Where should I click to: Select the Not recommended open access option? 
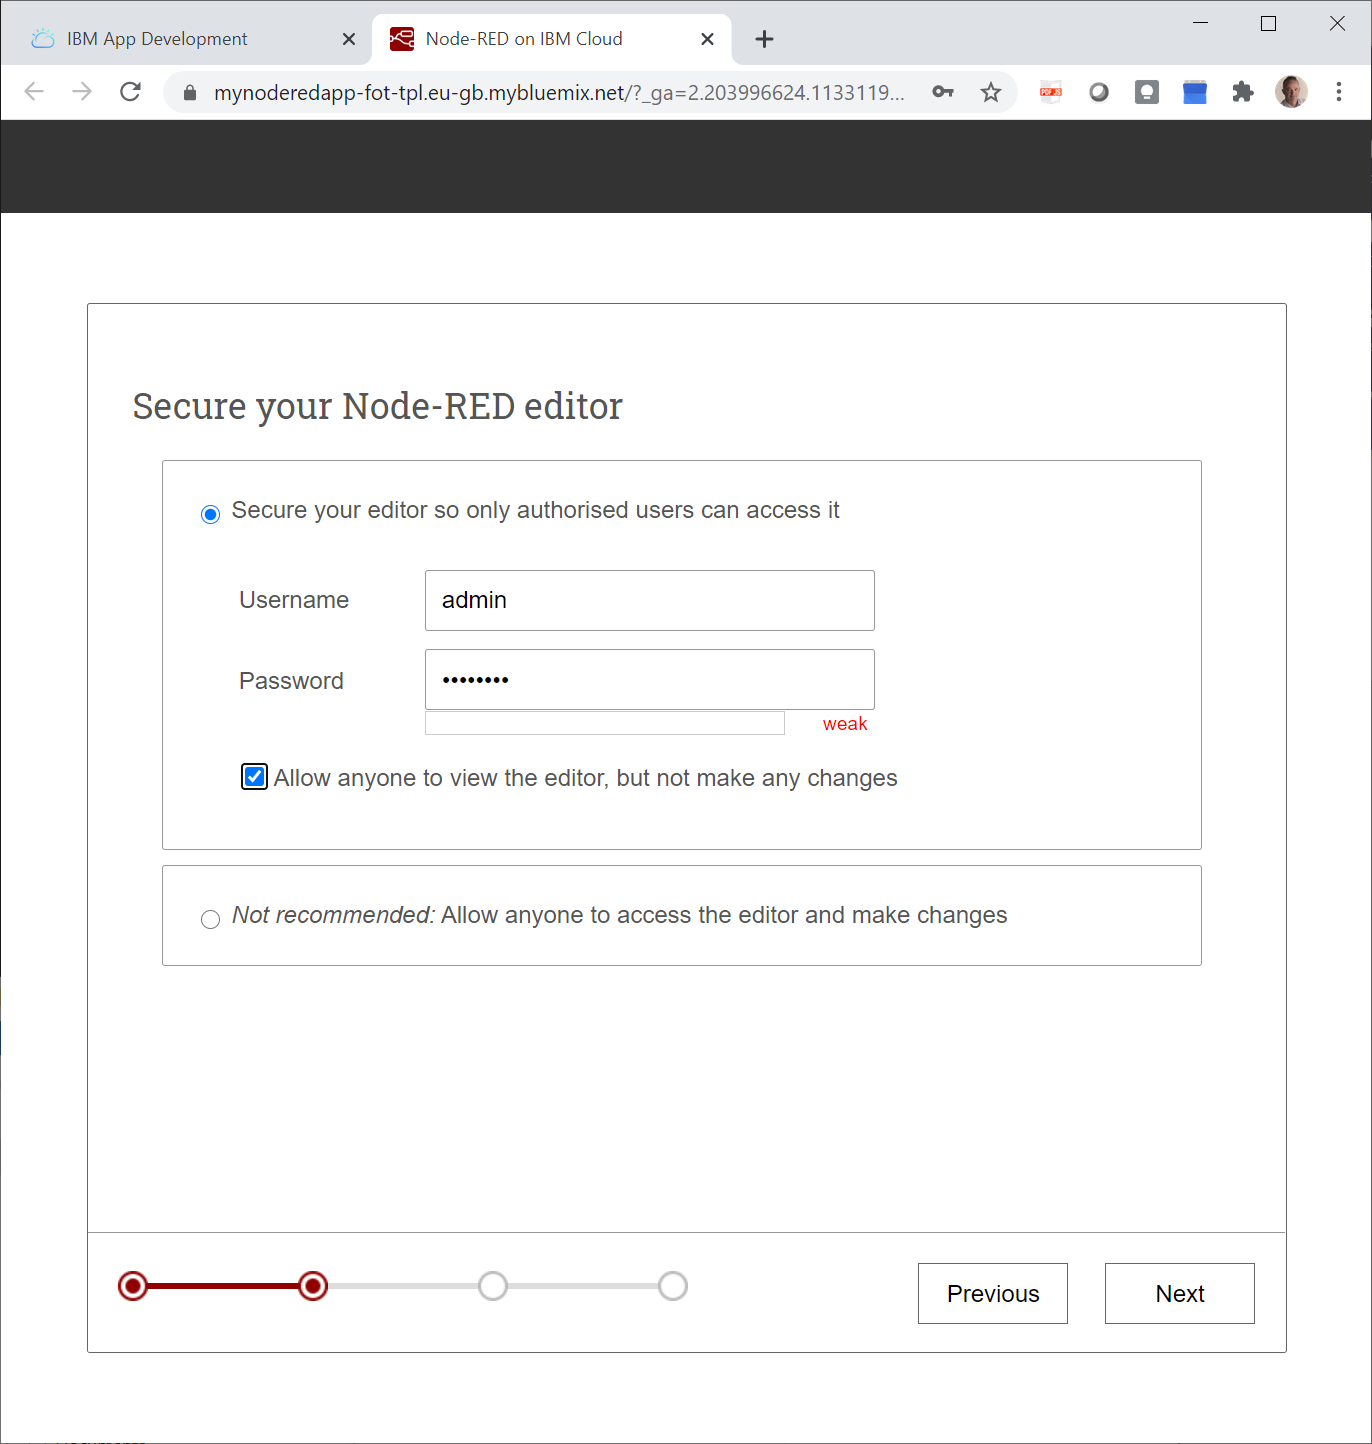210,919
